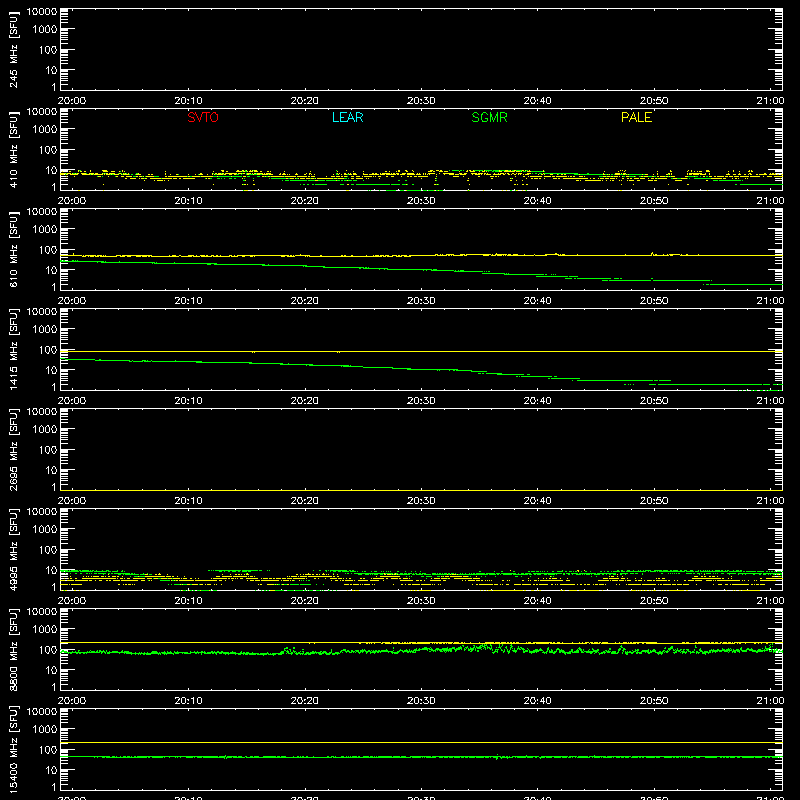
Task: Click 20:00 tick under the 2695 MHz plot
Action: tap(72, 501)
